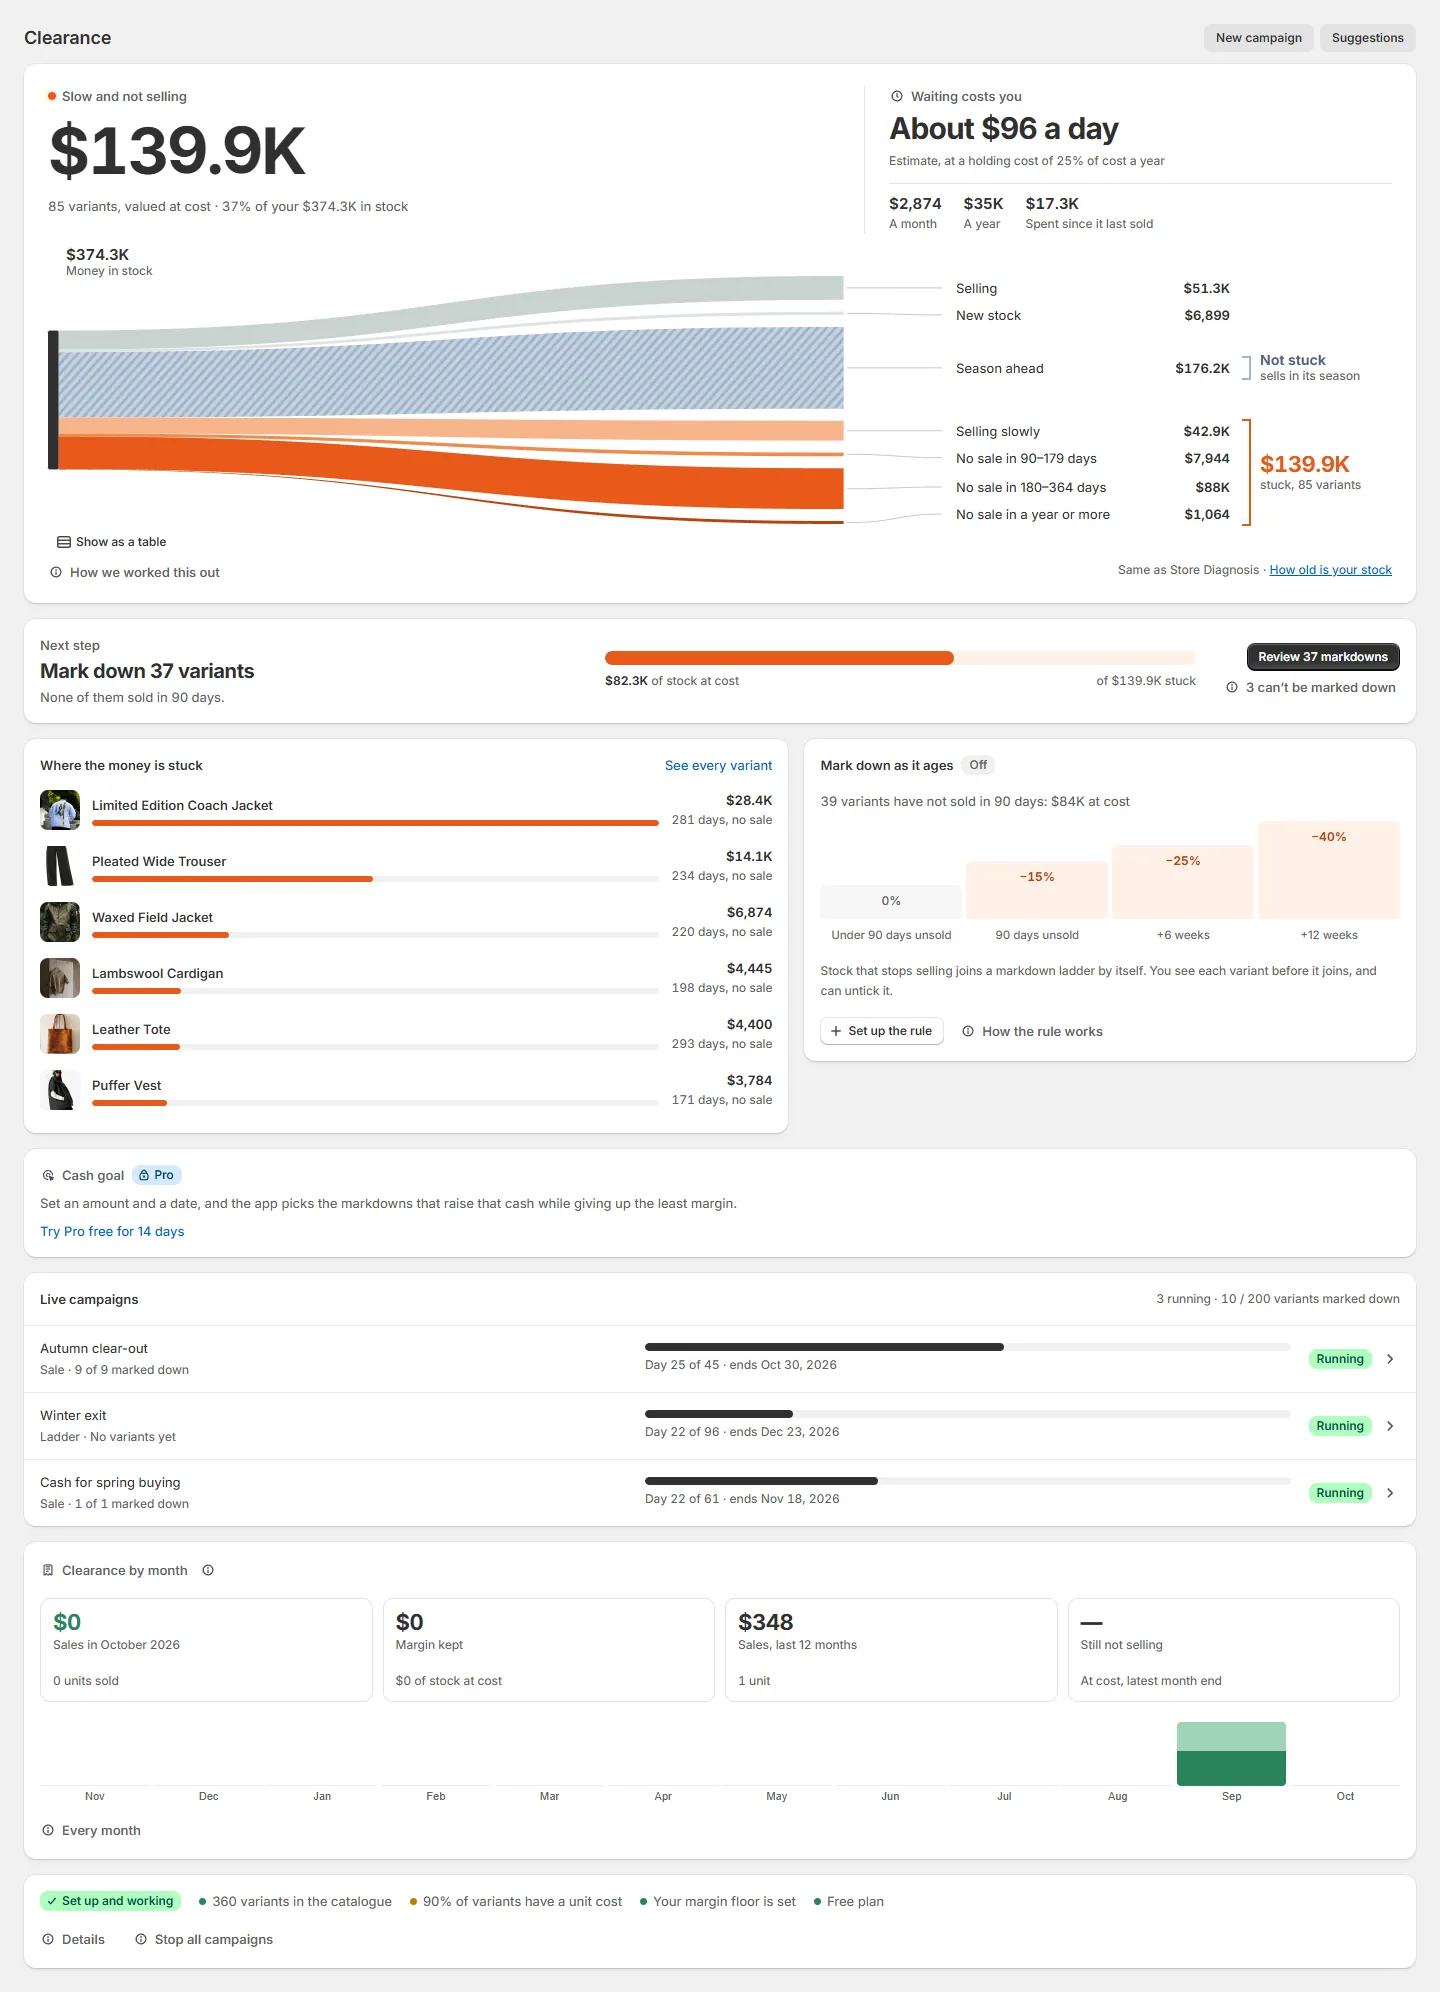Expand the Winter exit campaign chevron
The width and height of the screenshot is (1440, 1992).
1390,1426
